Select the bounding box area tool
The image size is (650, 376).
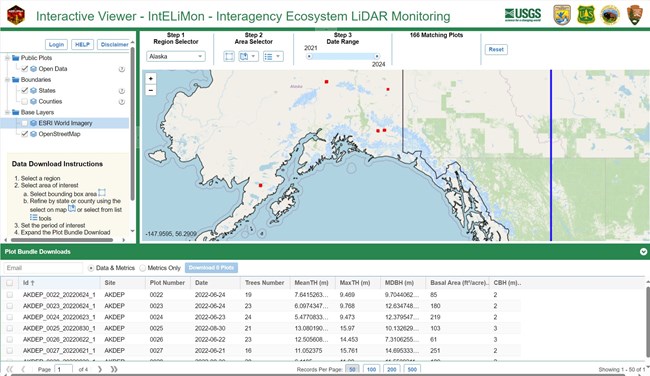[x=229, y=56]
